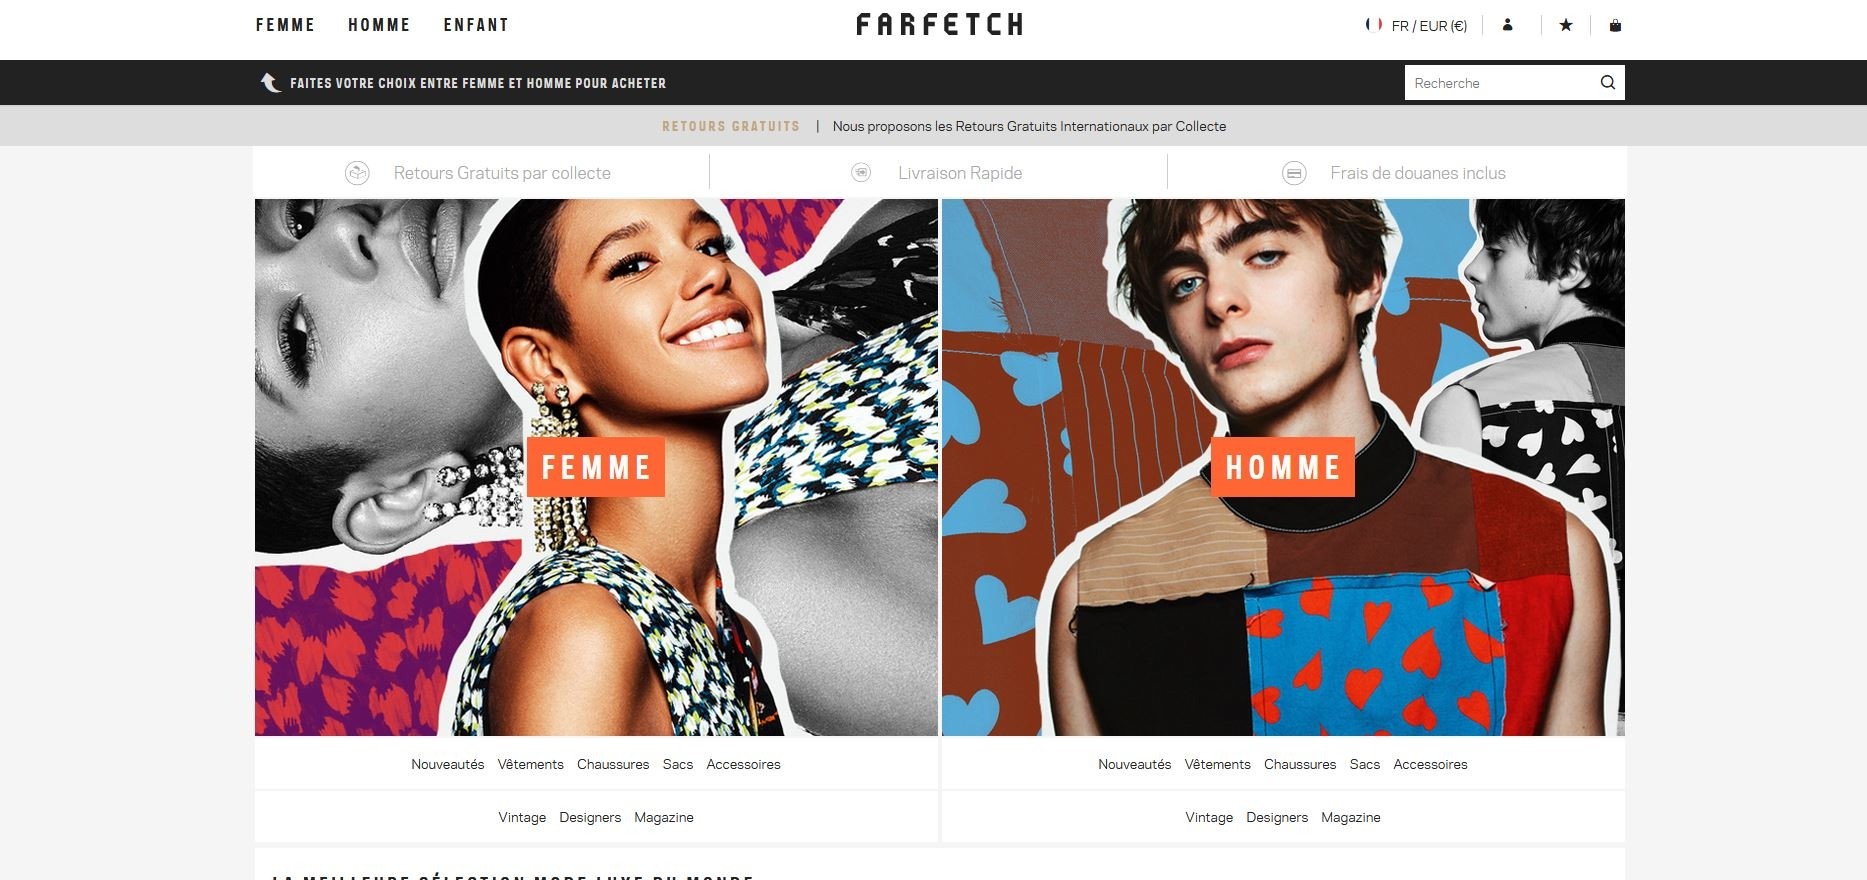Open the FR / EUR (€) region selector
Viewport: 1867px width, 880px height.
coord(1429,26)
